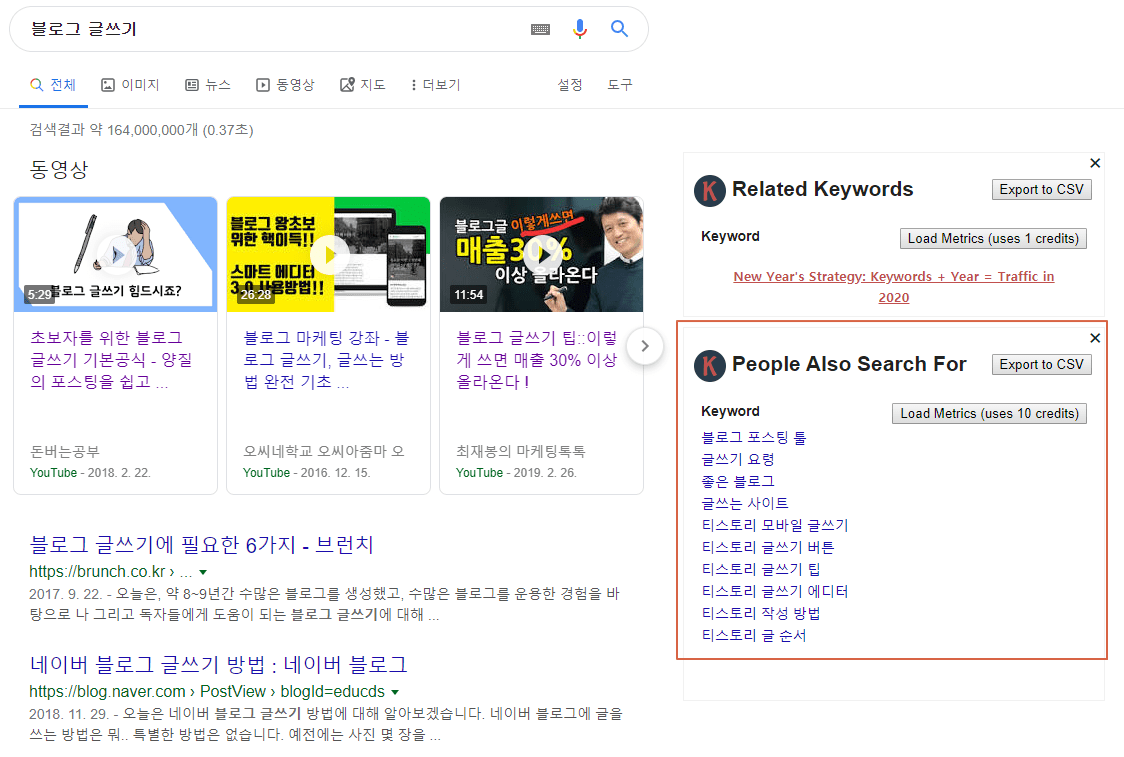Load Metrics using 1 credits
Viewport: 1124px width, 757px height.
click(993, 239)
